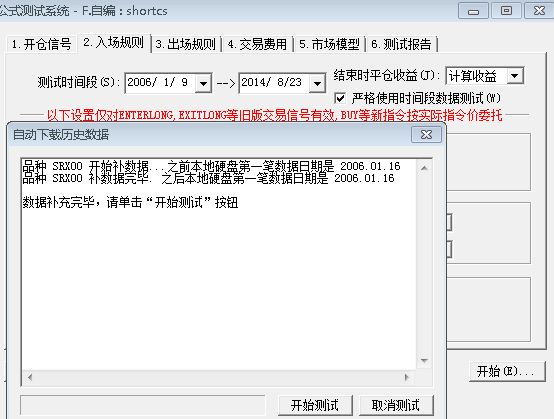Click the log horizontal scrollbar left arrow
Image resolution: width=554 pixels, height=419 pixels.
pos(30,377)
